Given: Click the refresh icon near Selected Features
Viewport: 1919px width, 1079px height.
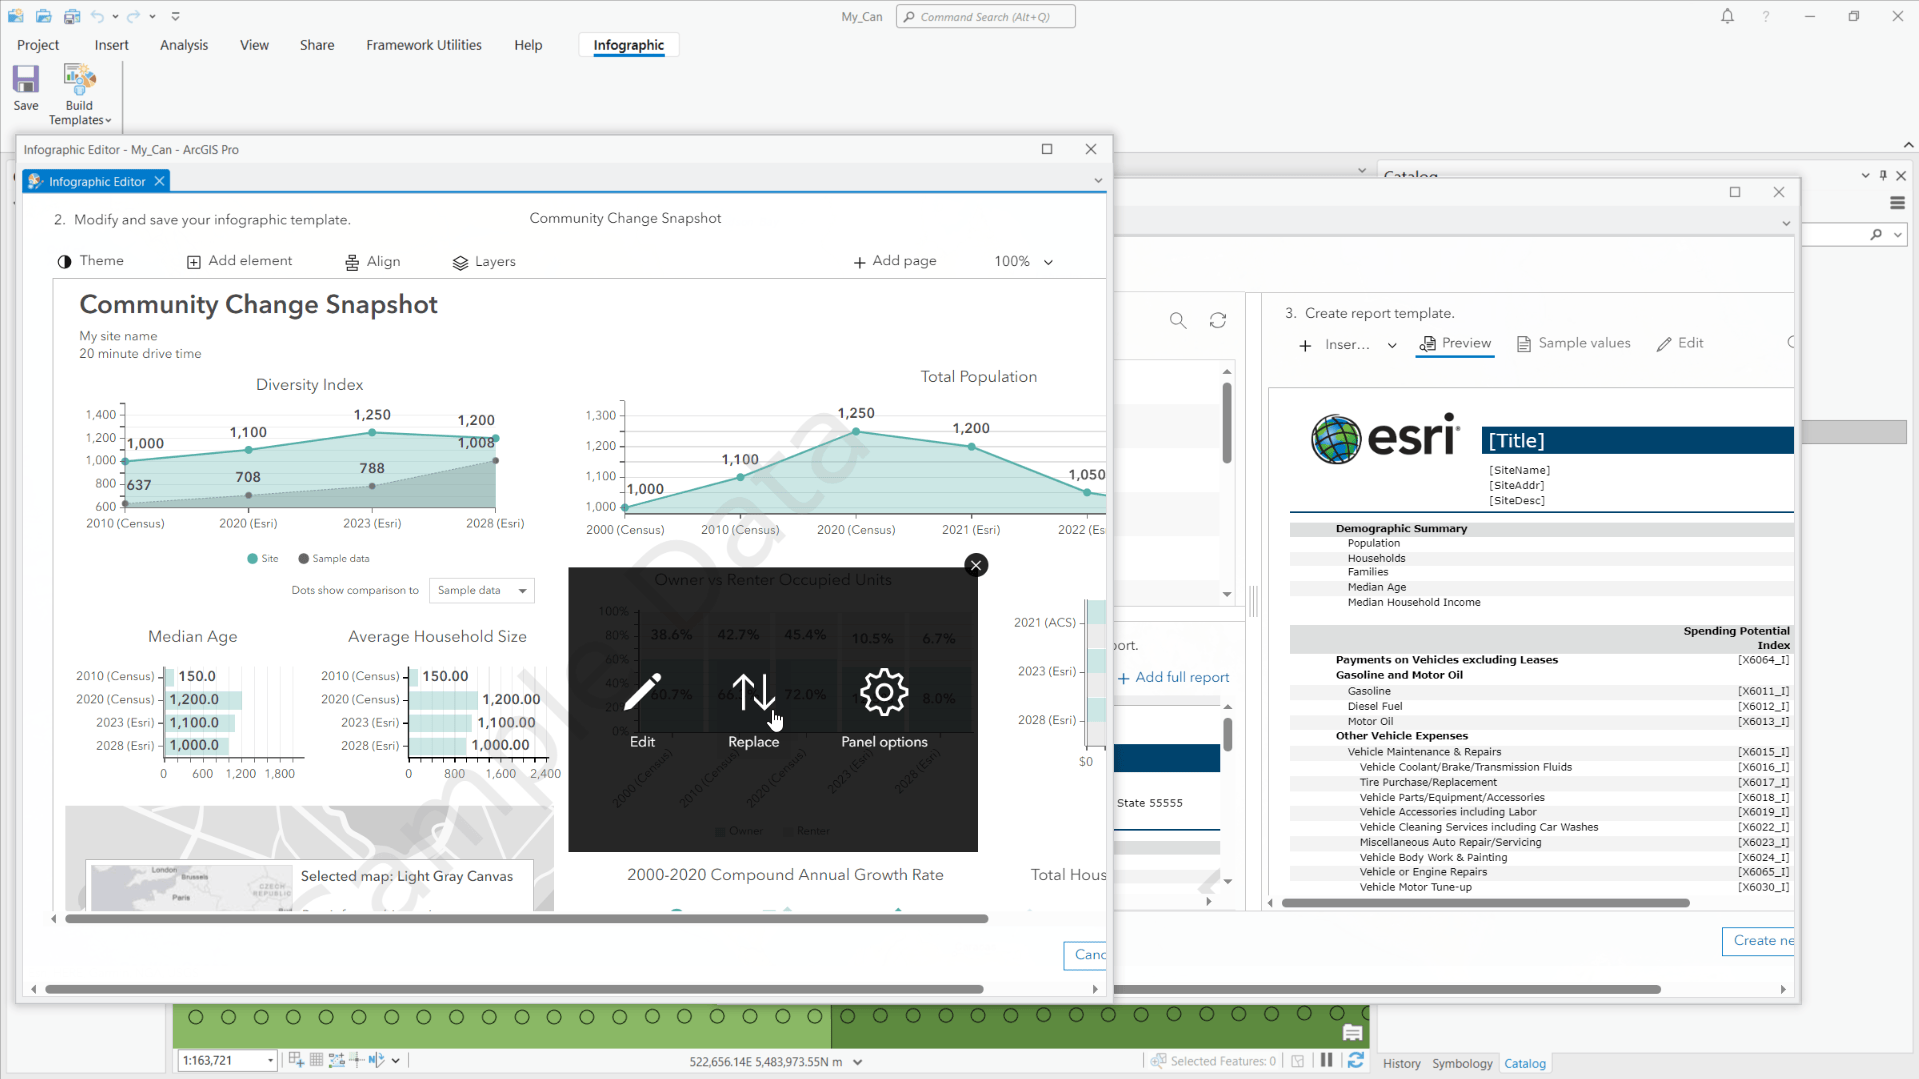Looking at the screenshot, I should [1356, 1061].
